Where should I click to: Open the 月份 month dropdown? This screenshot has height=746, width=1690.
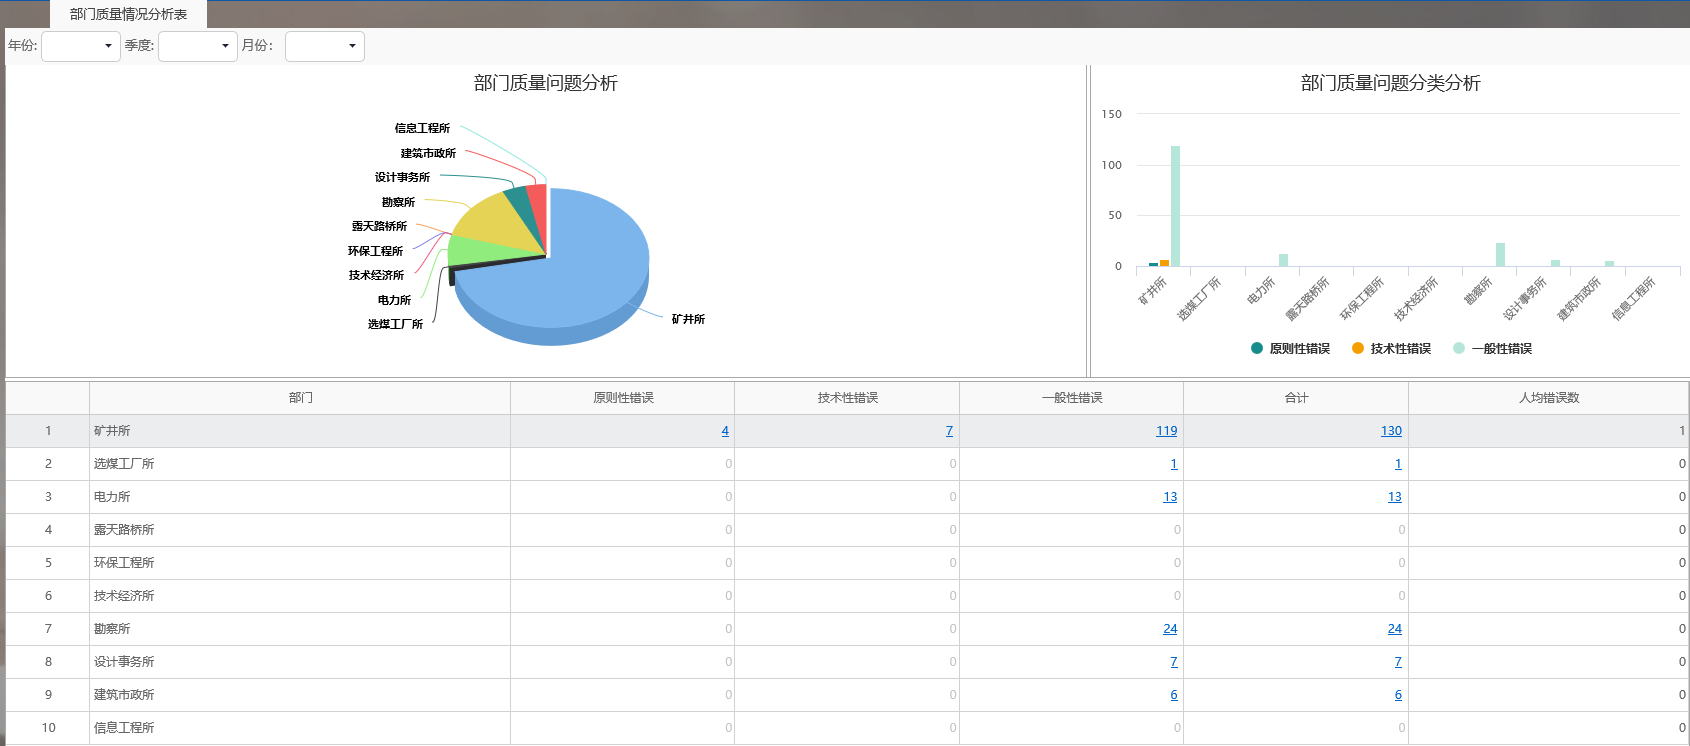coord(325,46)
